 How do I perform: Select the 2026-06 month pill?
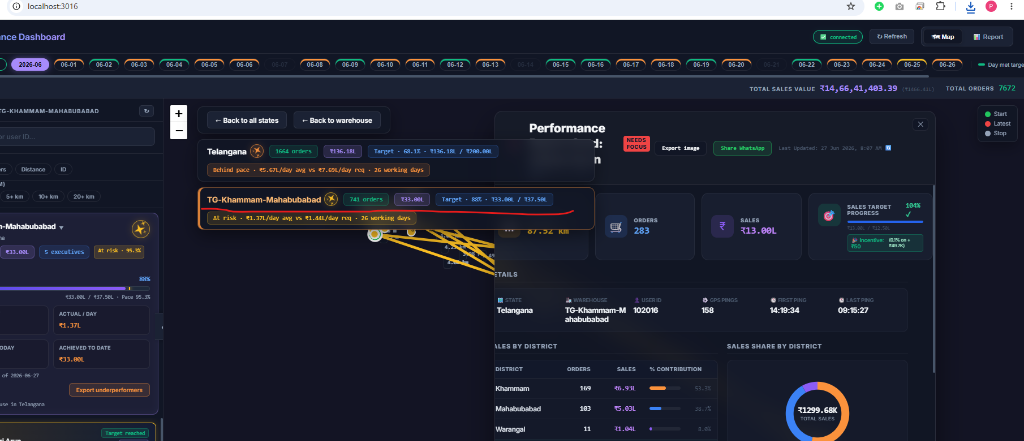[x=30, y=65]
